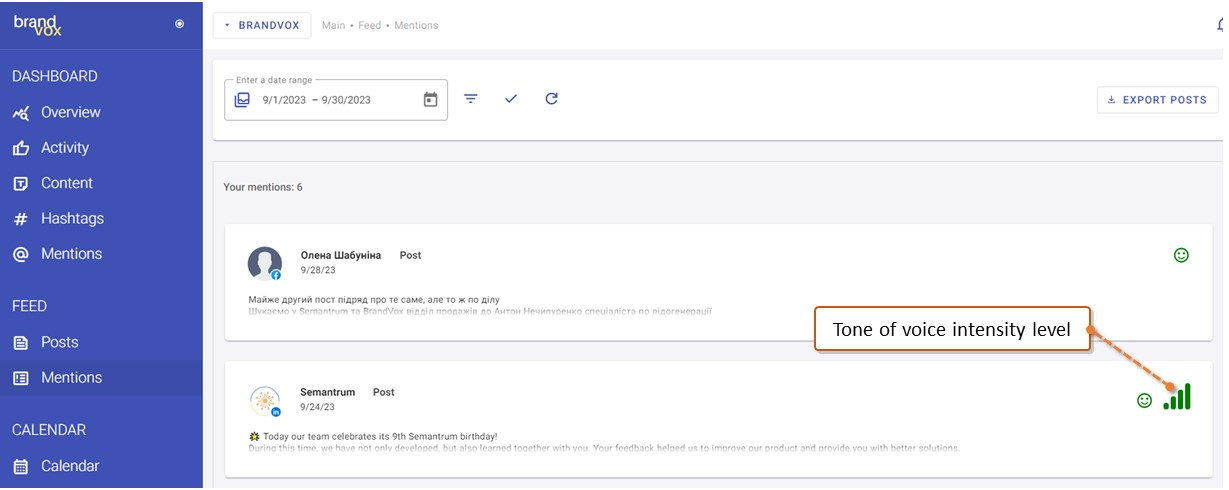Viewport: 1229px width, 490px height.
Task: Click the EXPORT POSTS button
Action: tap(1158, 100)
